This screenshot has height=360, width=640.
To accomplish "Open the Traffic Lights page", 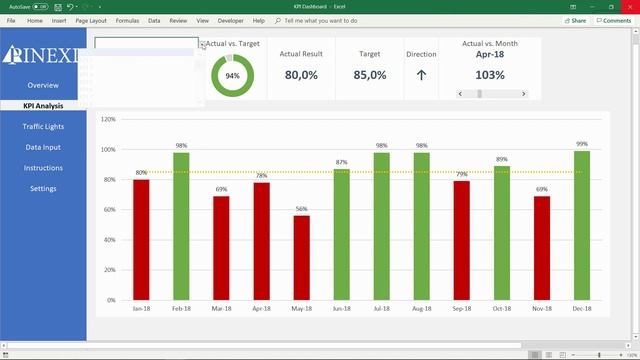I will point(43,127).
